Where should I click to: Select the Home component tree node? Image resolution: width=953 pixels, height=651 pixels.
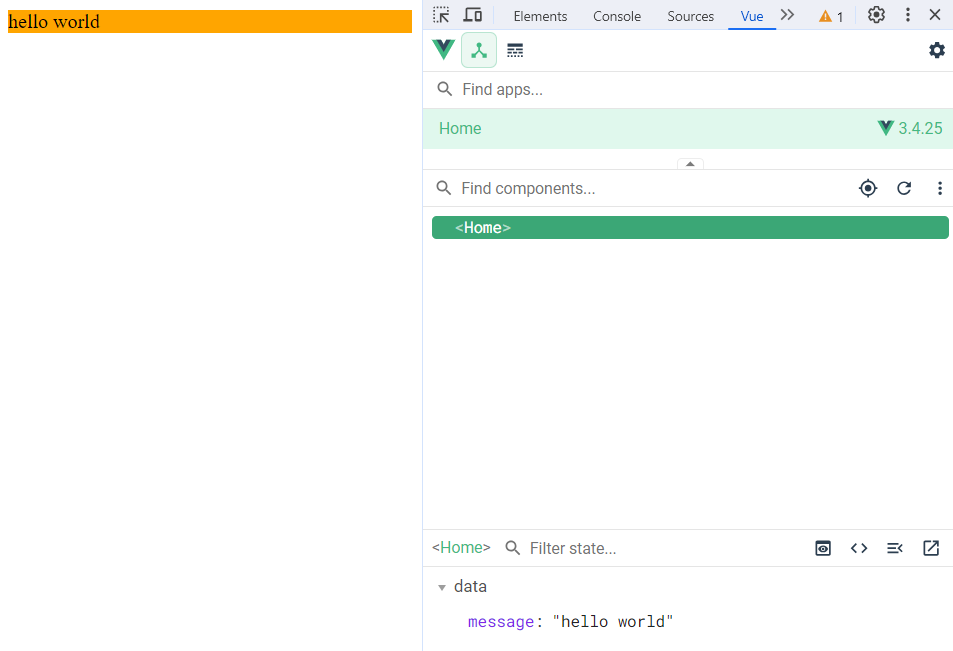coord(484,228)
